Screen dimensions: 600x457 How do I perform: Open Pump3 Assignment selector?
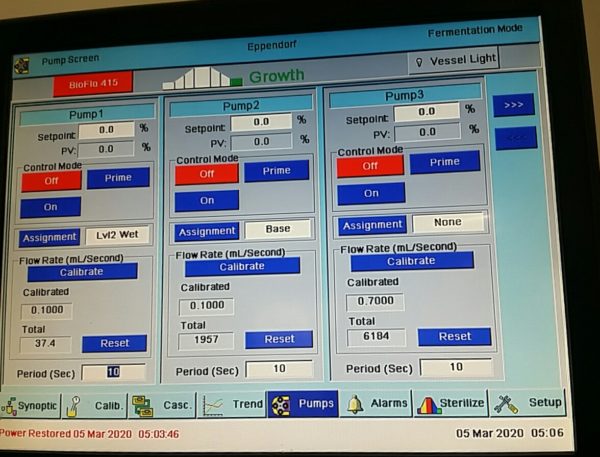[371, 225]
